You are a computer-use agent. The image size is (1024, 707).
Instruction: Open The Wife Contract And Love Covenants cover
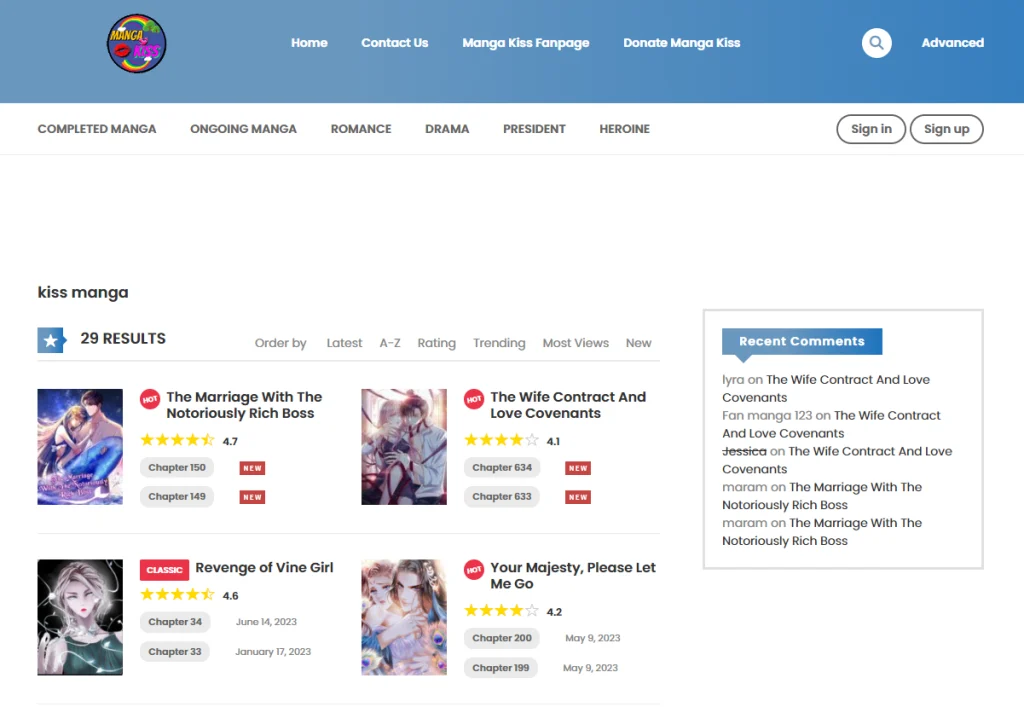pyautogui.click(x=404, y=447)
